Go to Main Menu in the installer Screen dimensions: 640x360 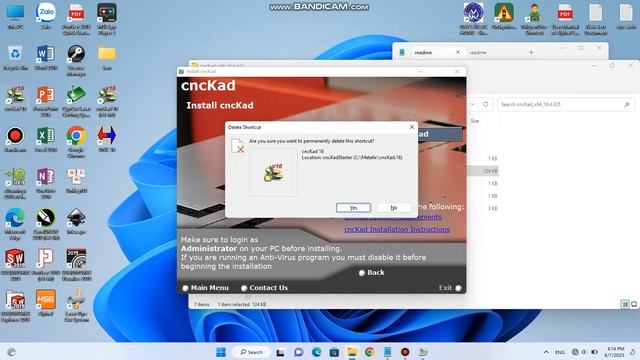(x=205, y=288)
